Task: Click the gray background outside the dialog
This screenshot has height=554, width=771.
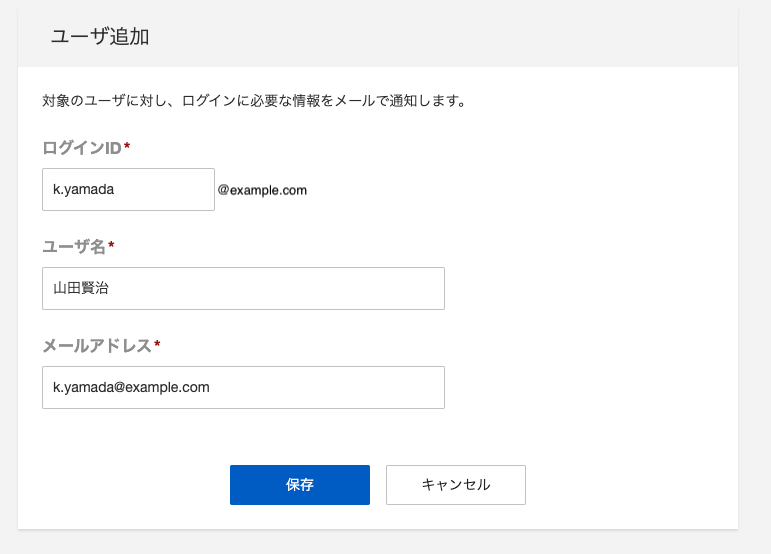Action: [755, 275]
